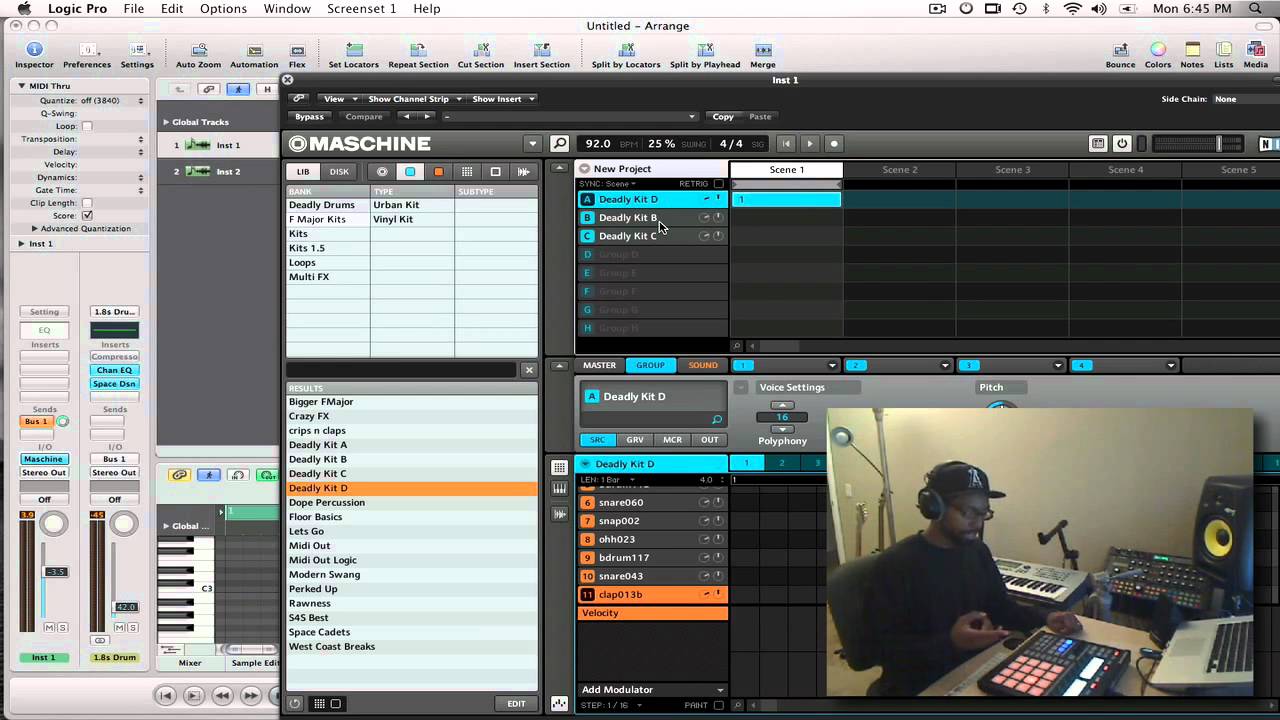Select the blue group filter icon in browser

[410, 172]
